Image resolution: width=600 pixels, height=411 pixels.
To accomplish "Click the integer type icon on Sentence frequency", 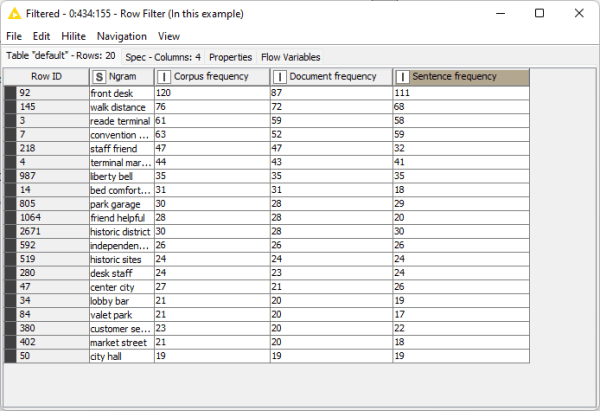I will pyautogui.click(x=402, y=77).
